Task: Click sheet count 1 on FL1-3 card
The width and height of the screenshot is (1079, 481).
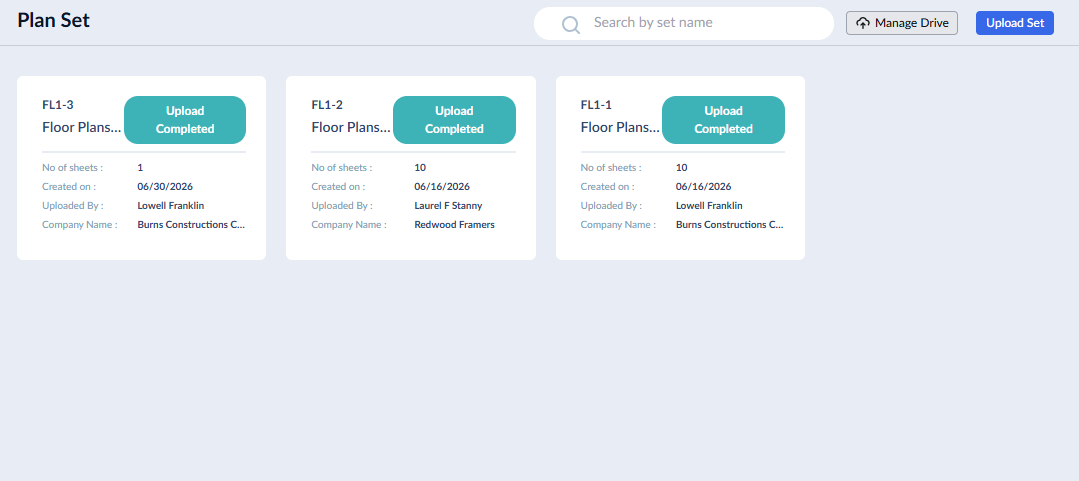Action: coord(140,167)
